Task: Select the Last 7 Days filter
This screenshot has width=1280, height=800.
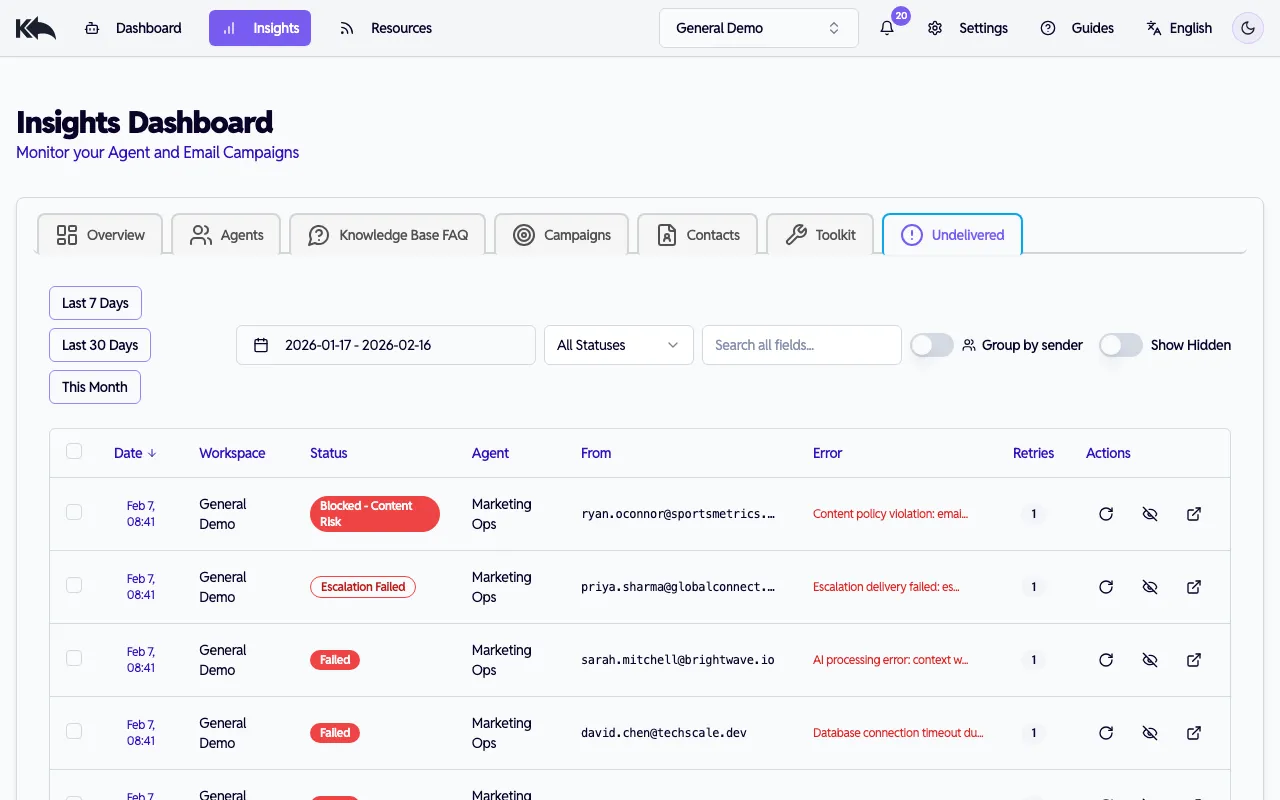Action: click(x=95, y=302)
